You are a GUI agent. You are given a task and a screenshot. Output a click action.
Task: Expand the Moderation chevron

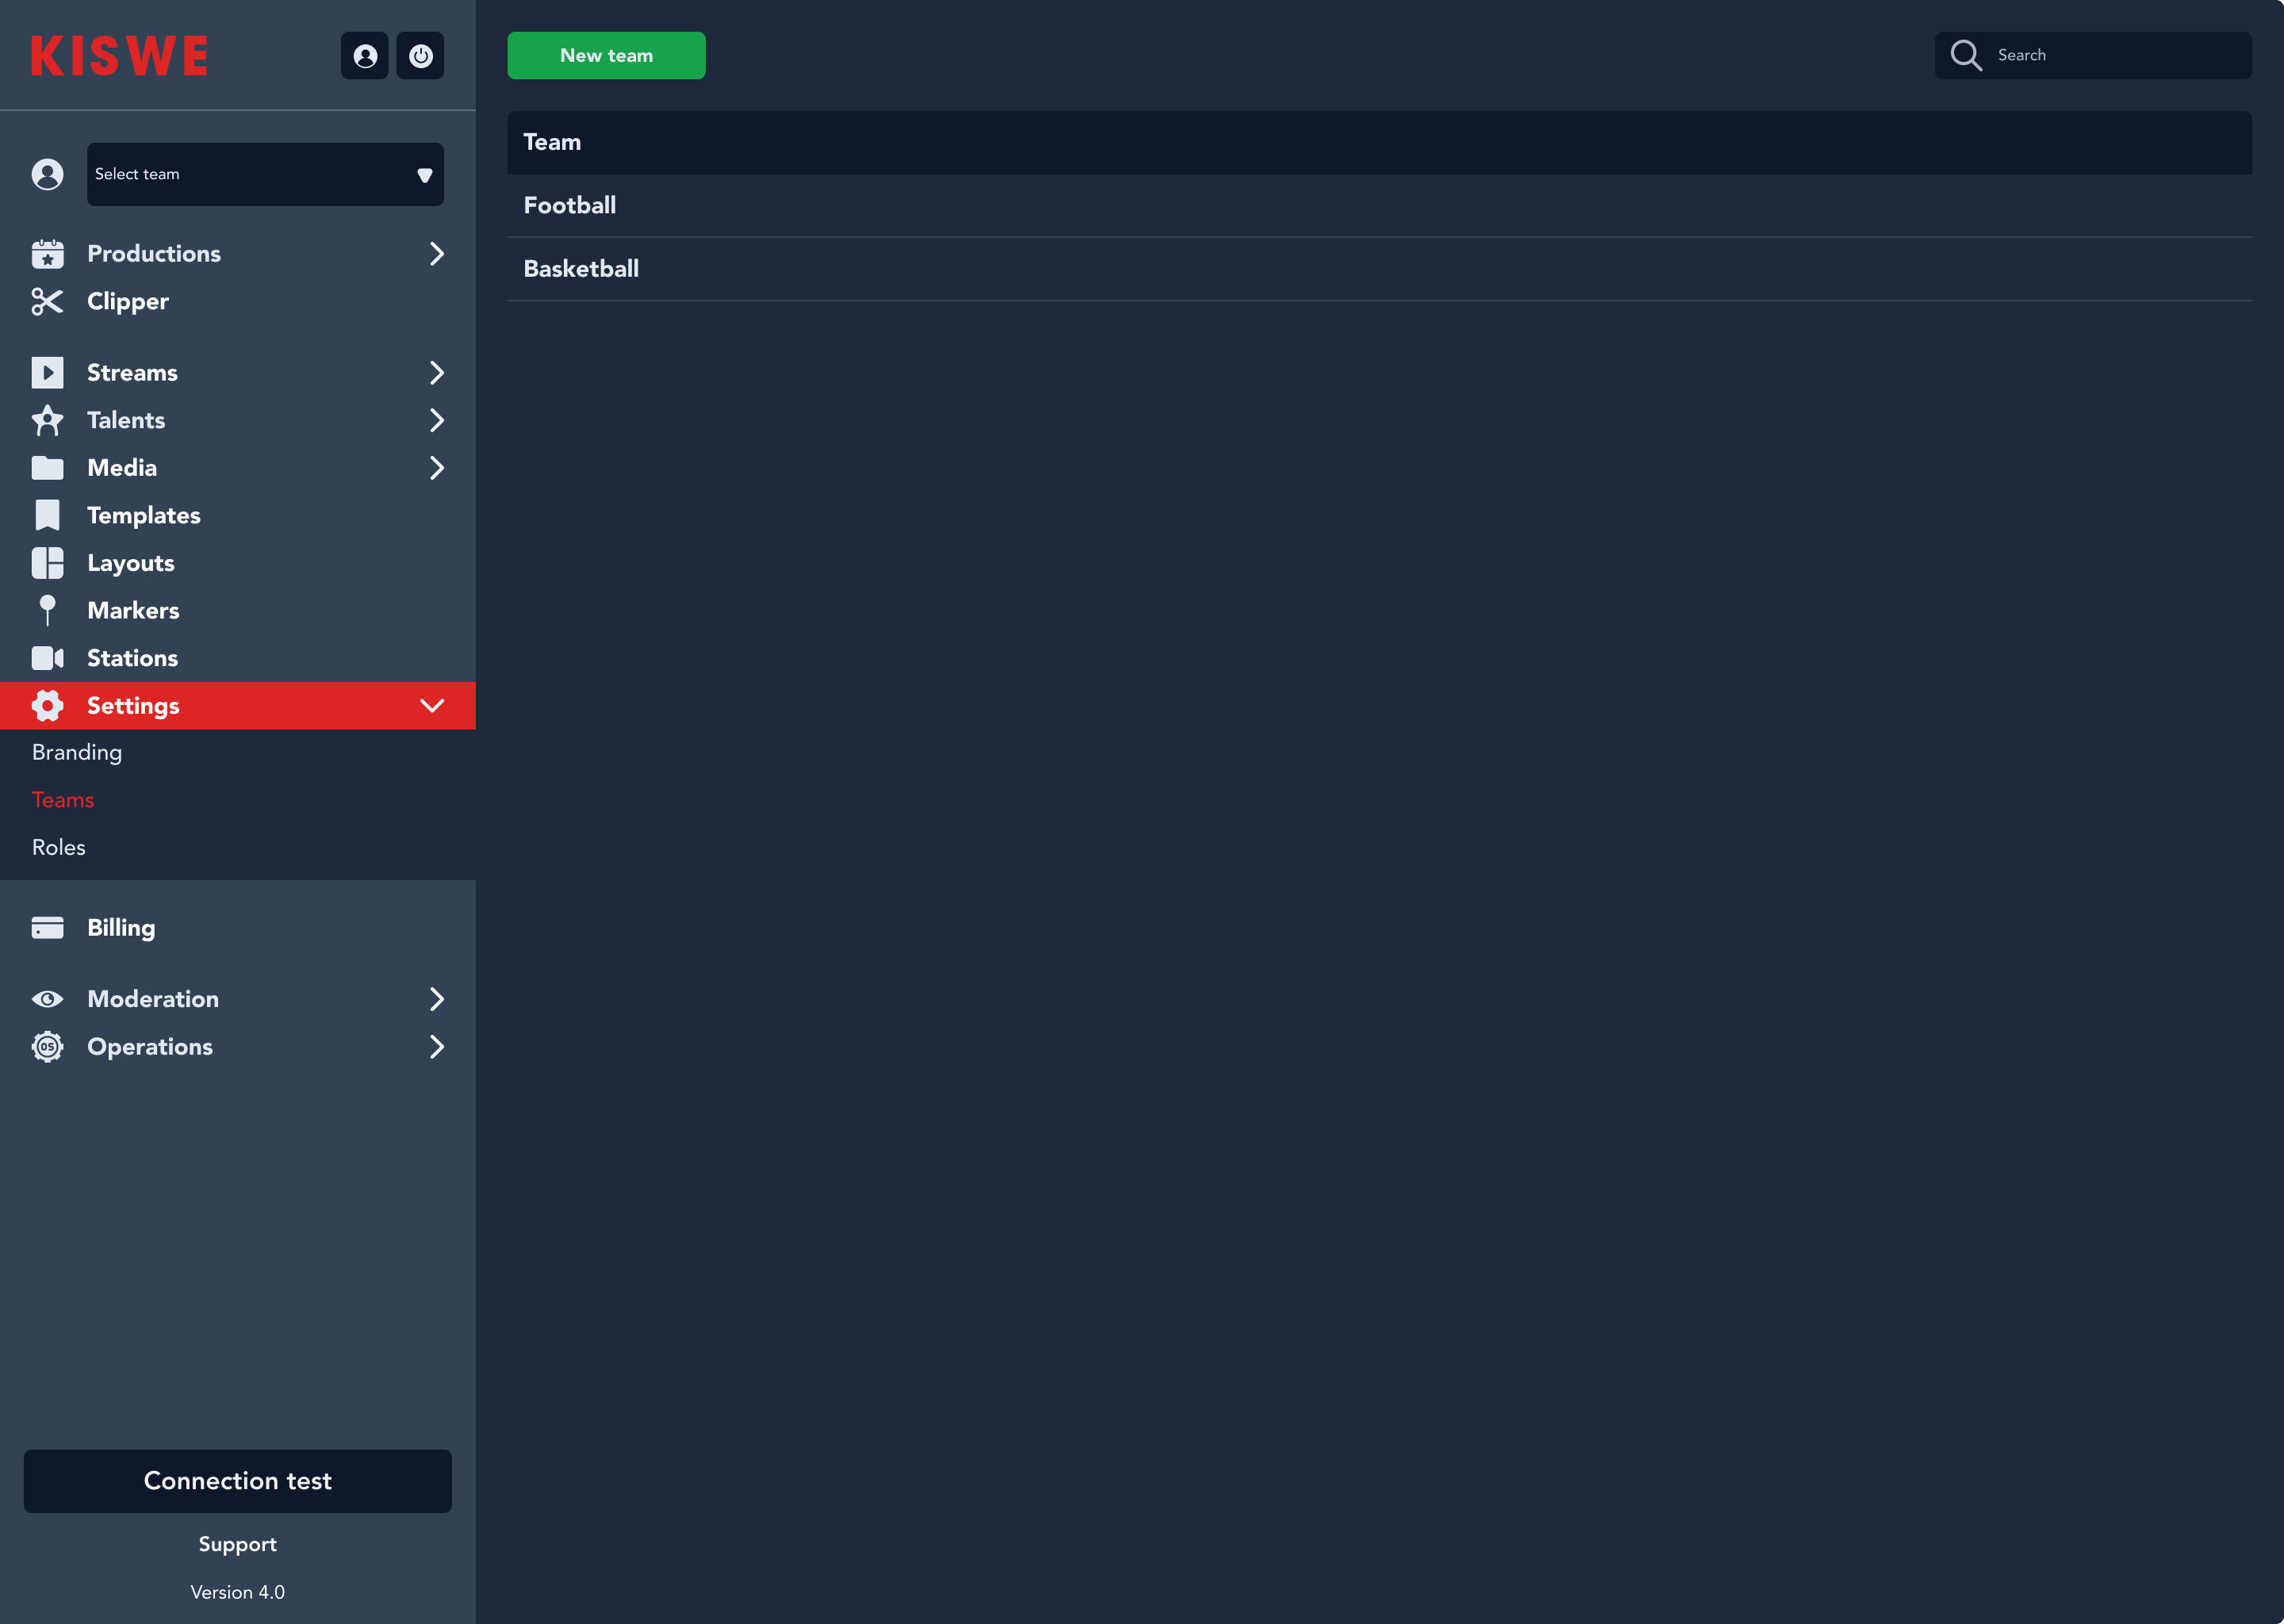click(436, 999)
